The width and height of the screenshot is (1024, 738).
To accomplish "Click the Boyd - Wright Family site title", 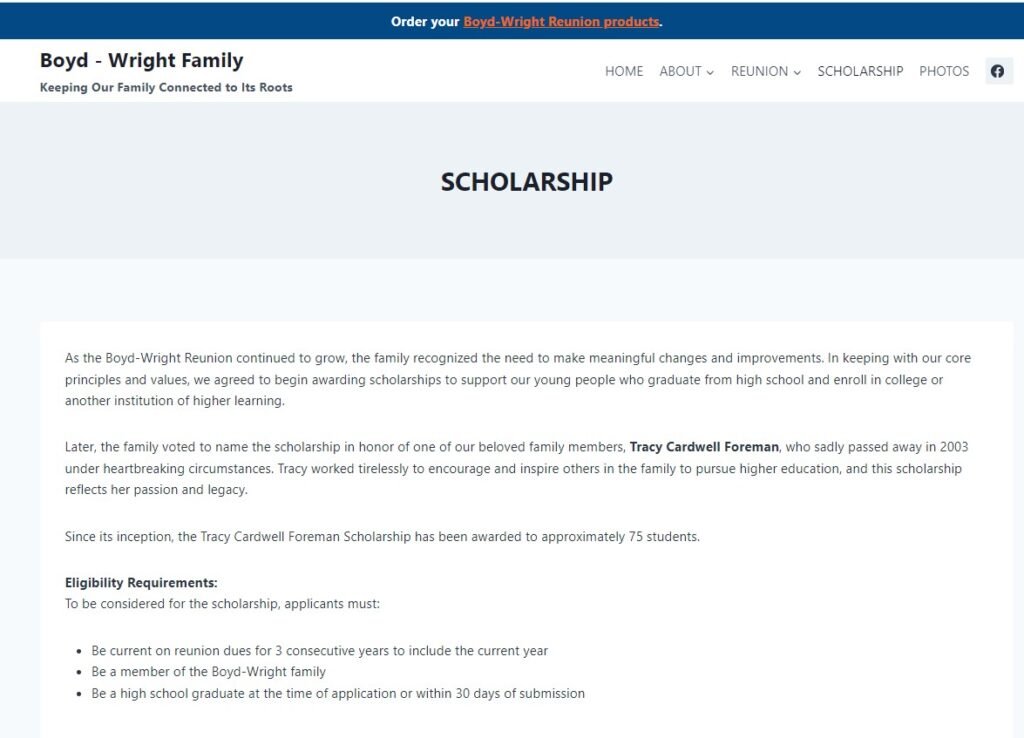I will pos(142,60).
